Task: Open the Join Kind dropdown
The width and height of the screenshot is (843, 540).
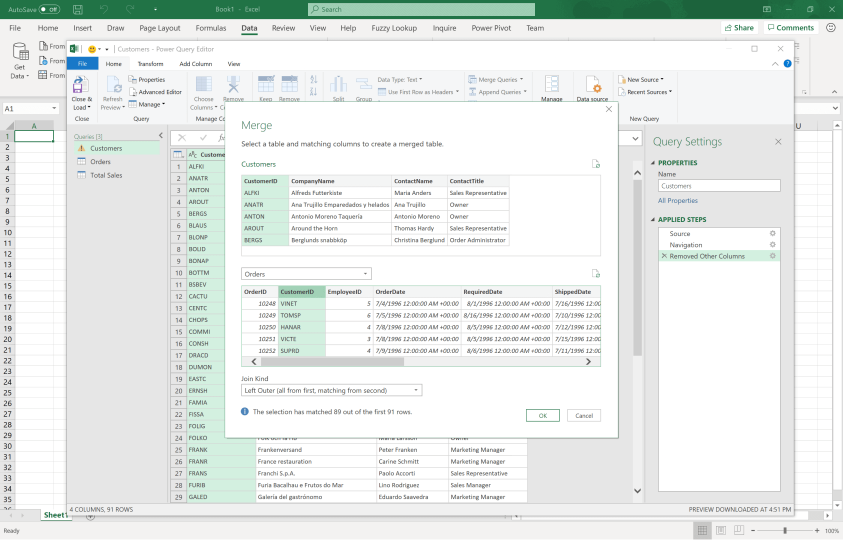Action: (x=331, y=390)
